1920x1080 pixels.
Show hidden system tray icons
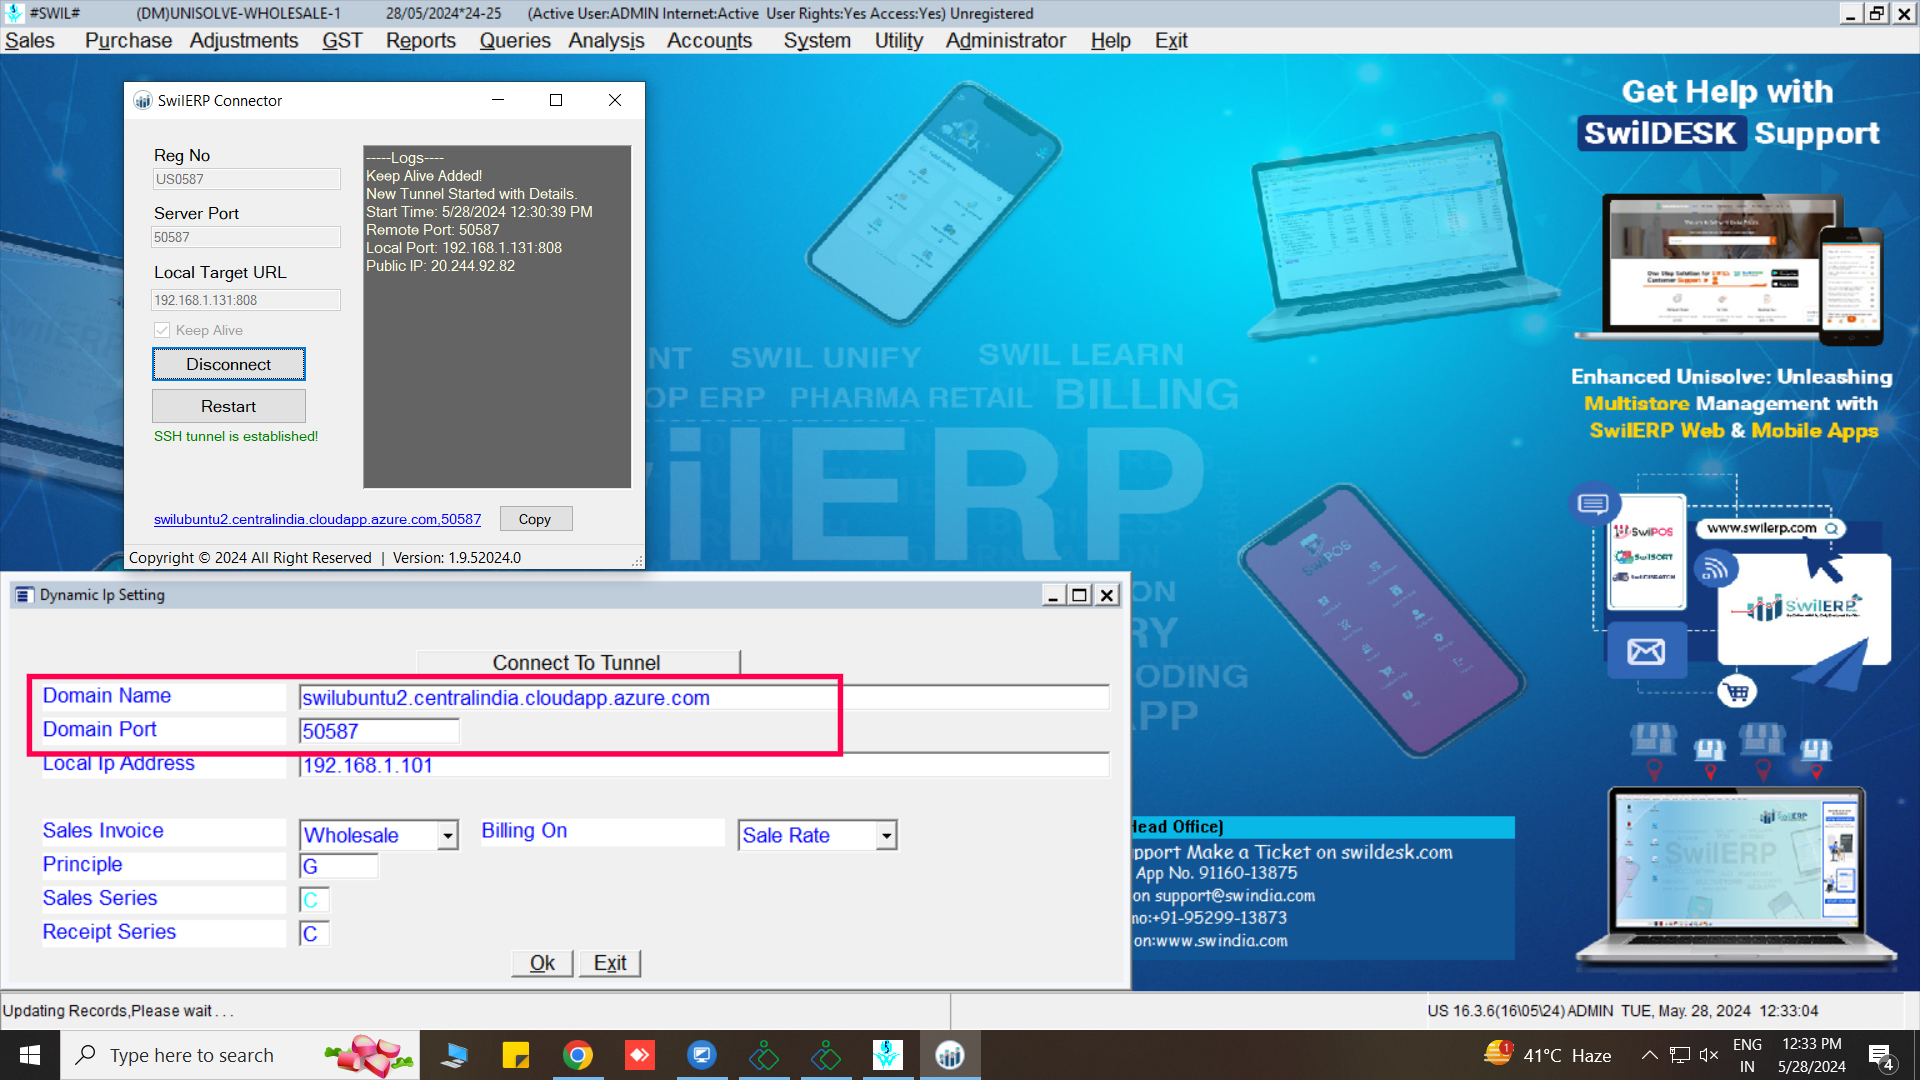coord(1650,1055)
